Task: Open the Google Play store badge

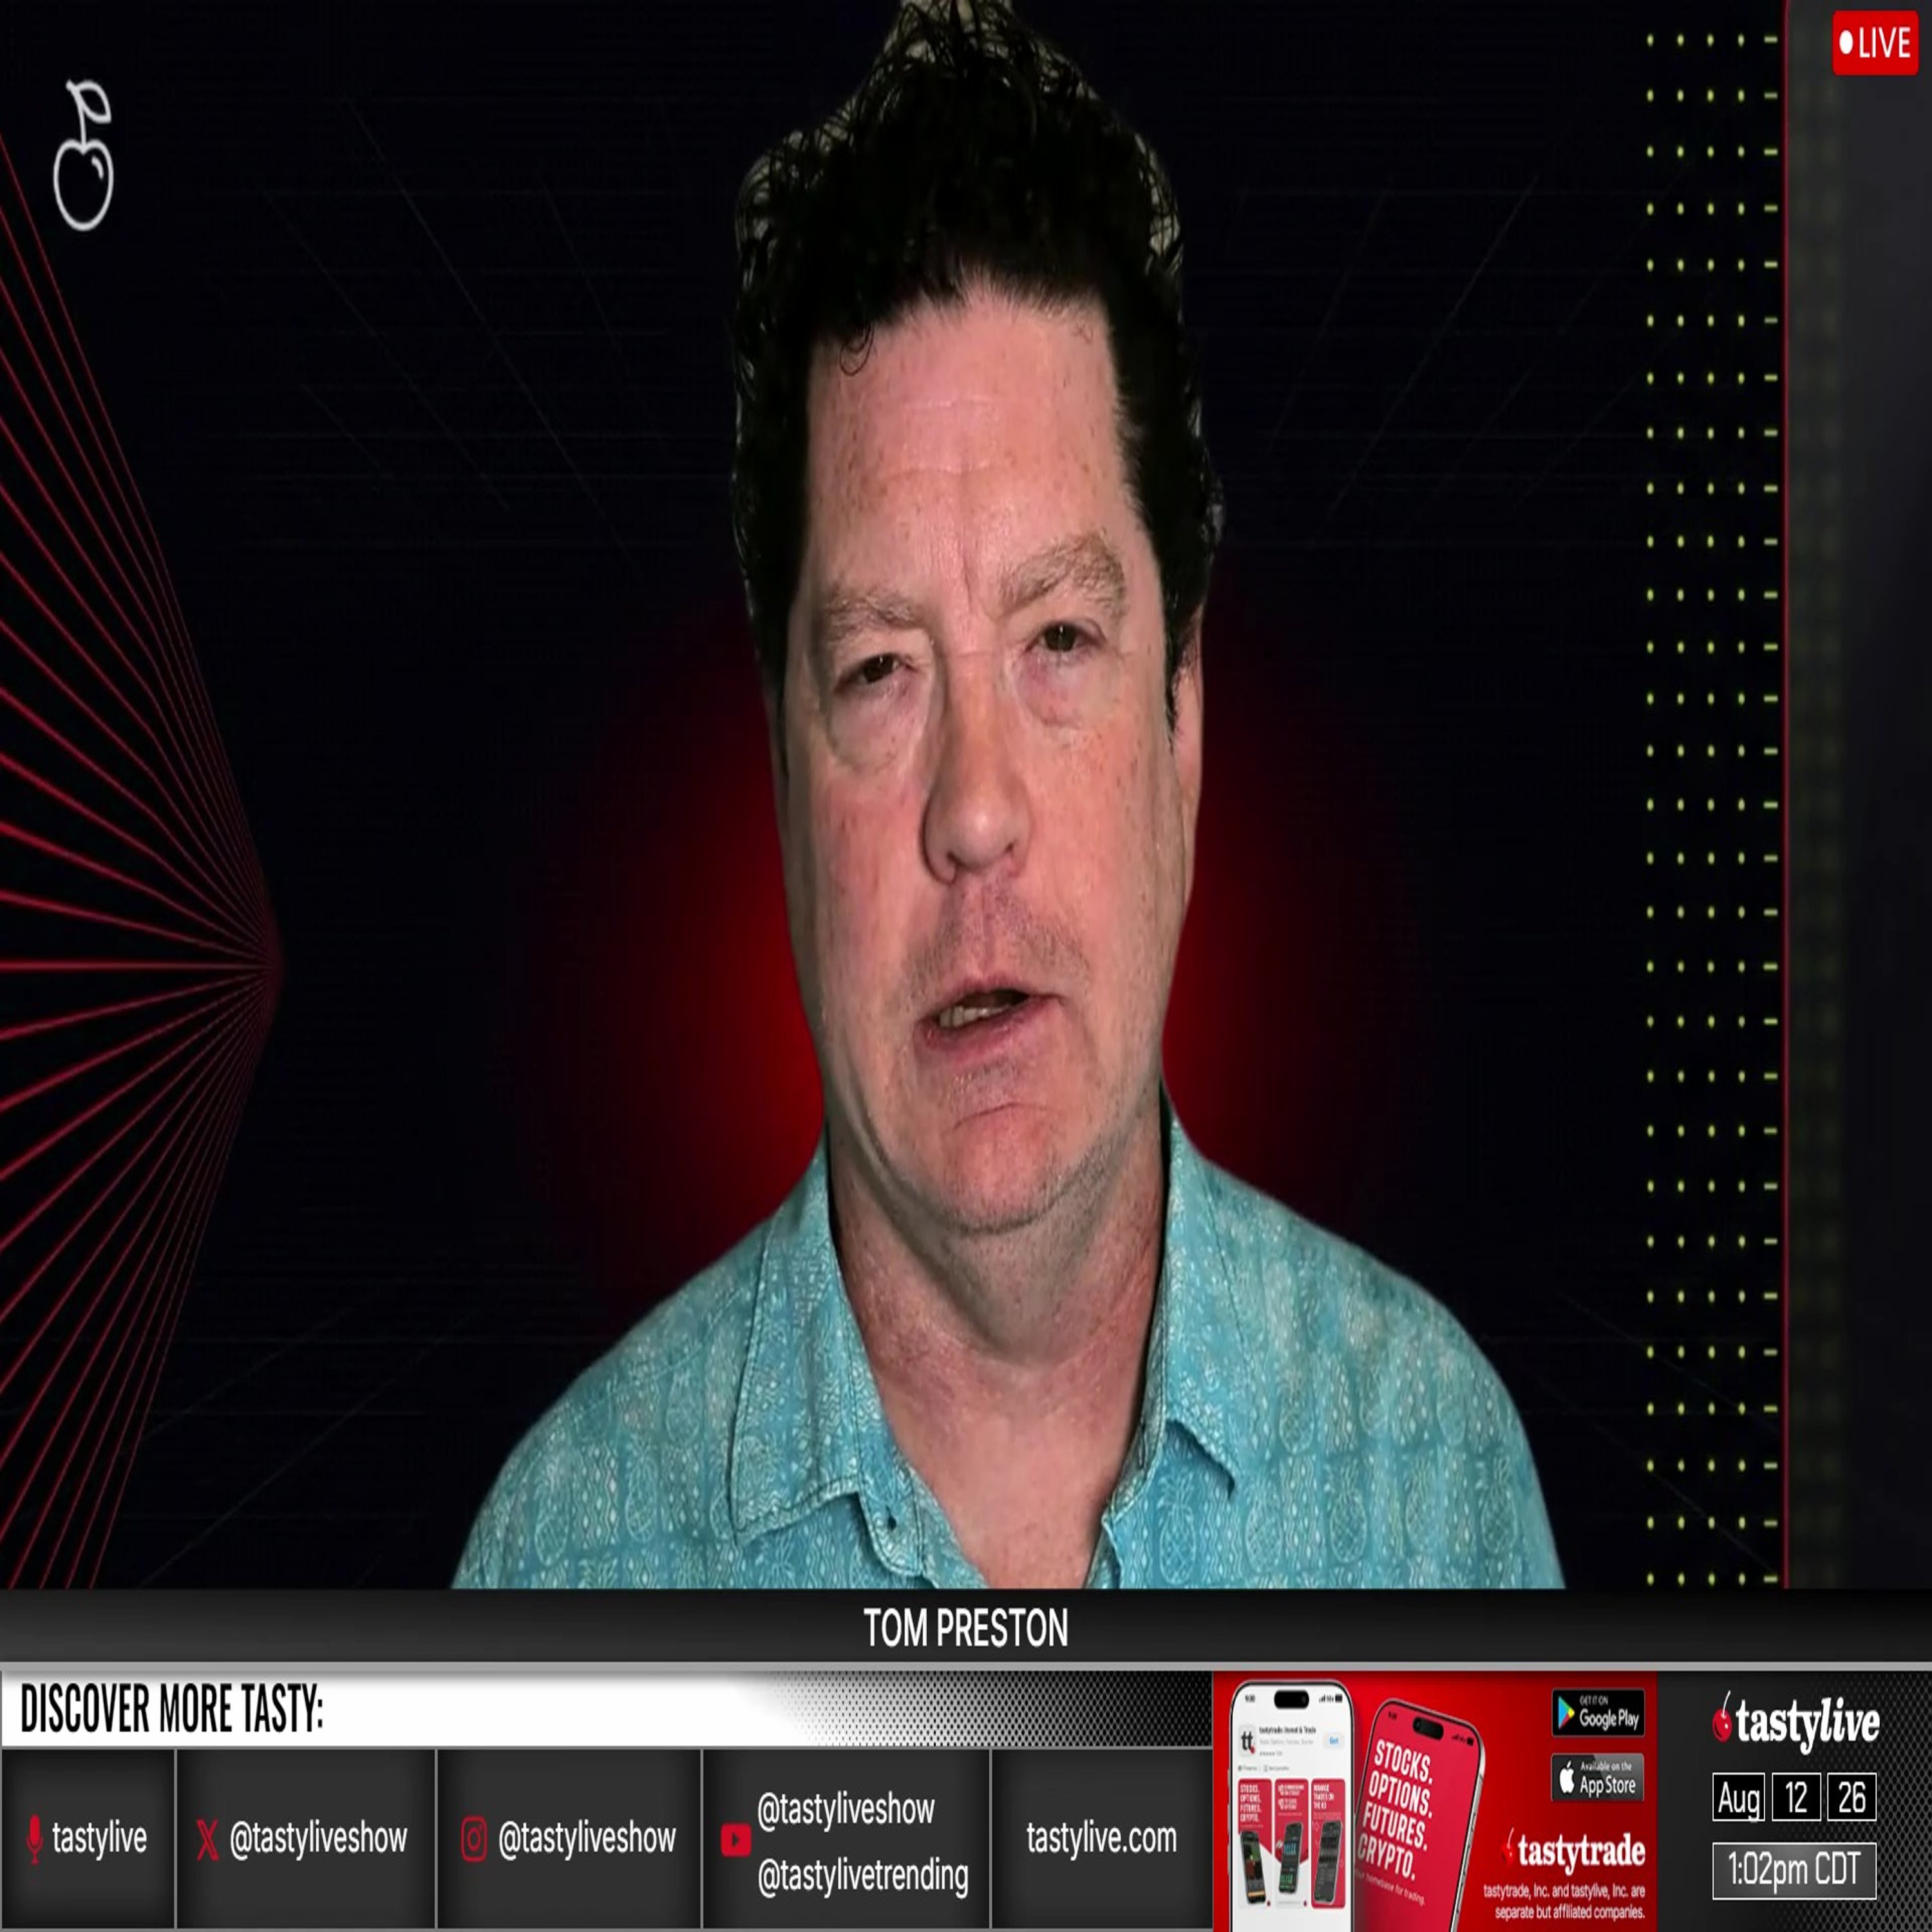Action: [1598, 1713]
